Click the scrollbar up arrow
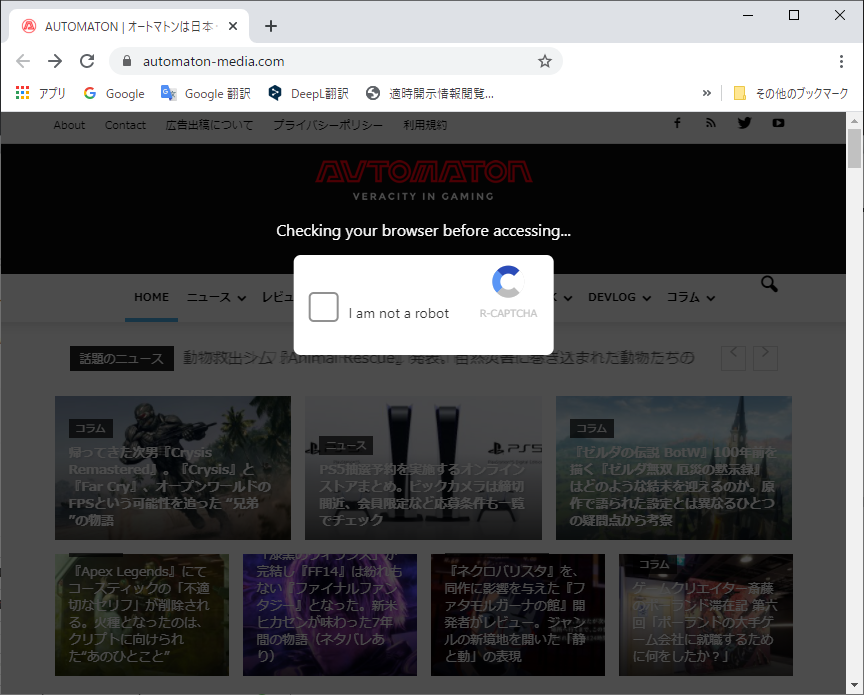The width and height of the screenshot is (864, 695). (854, 120)
